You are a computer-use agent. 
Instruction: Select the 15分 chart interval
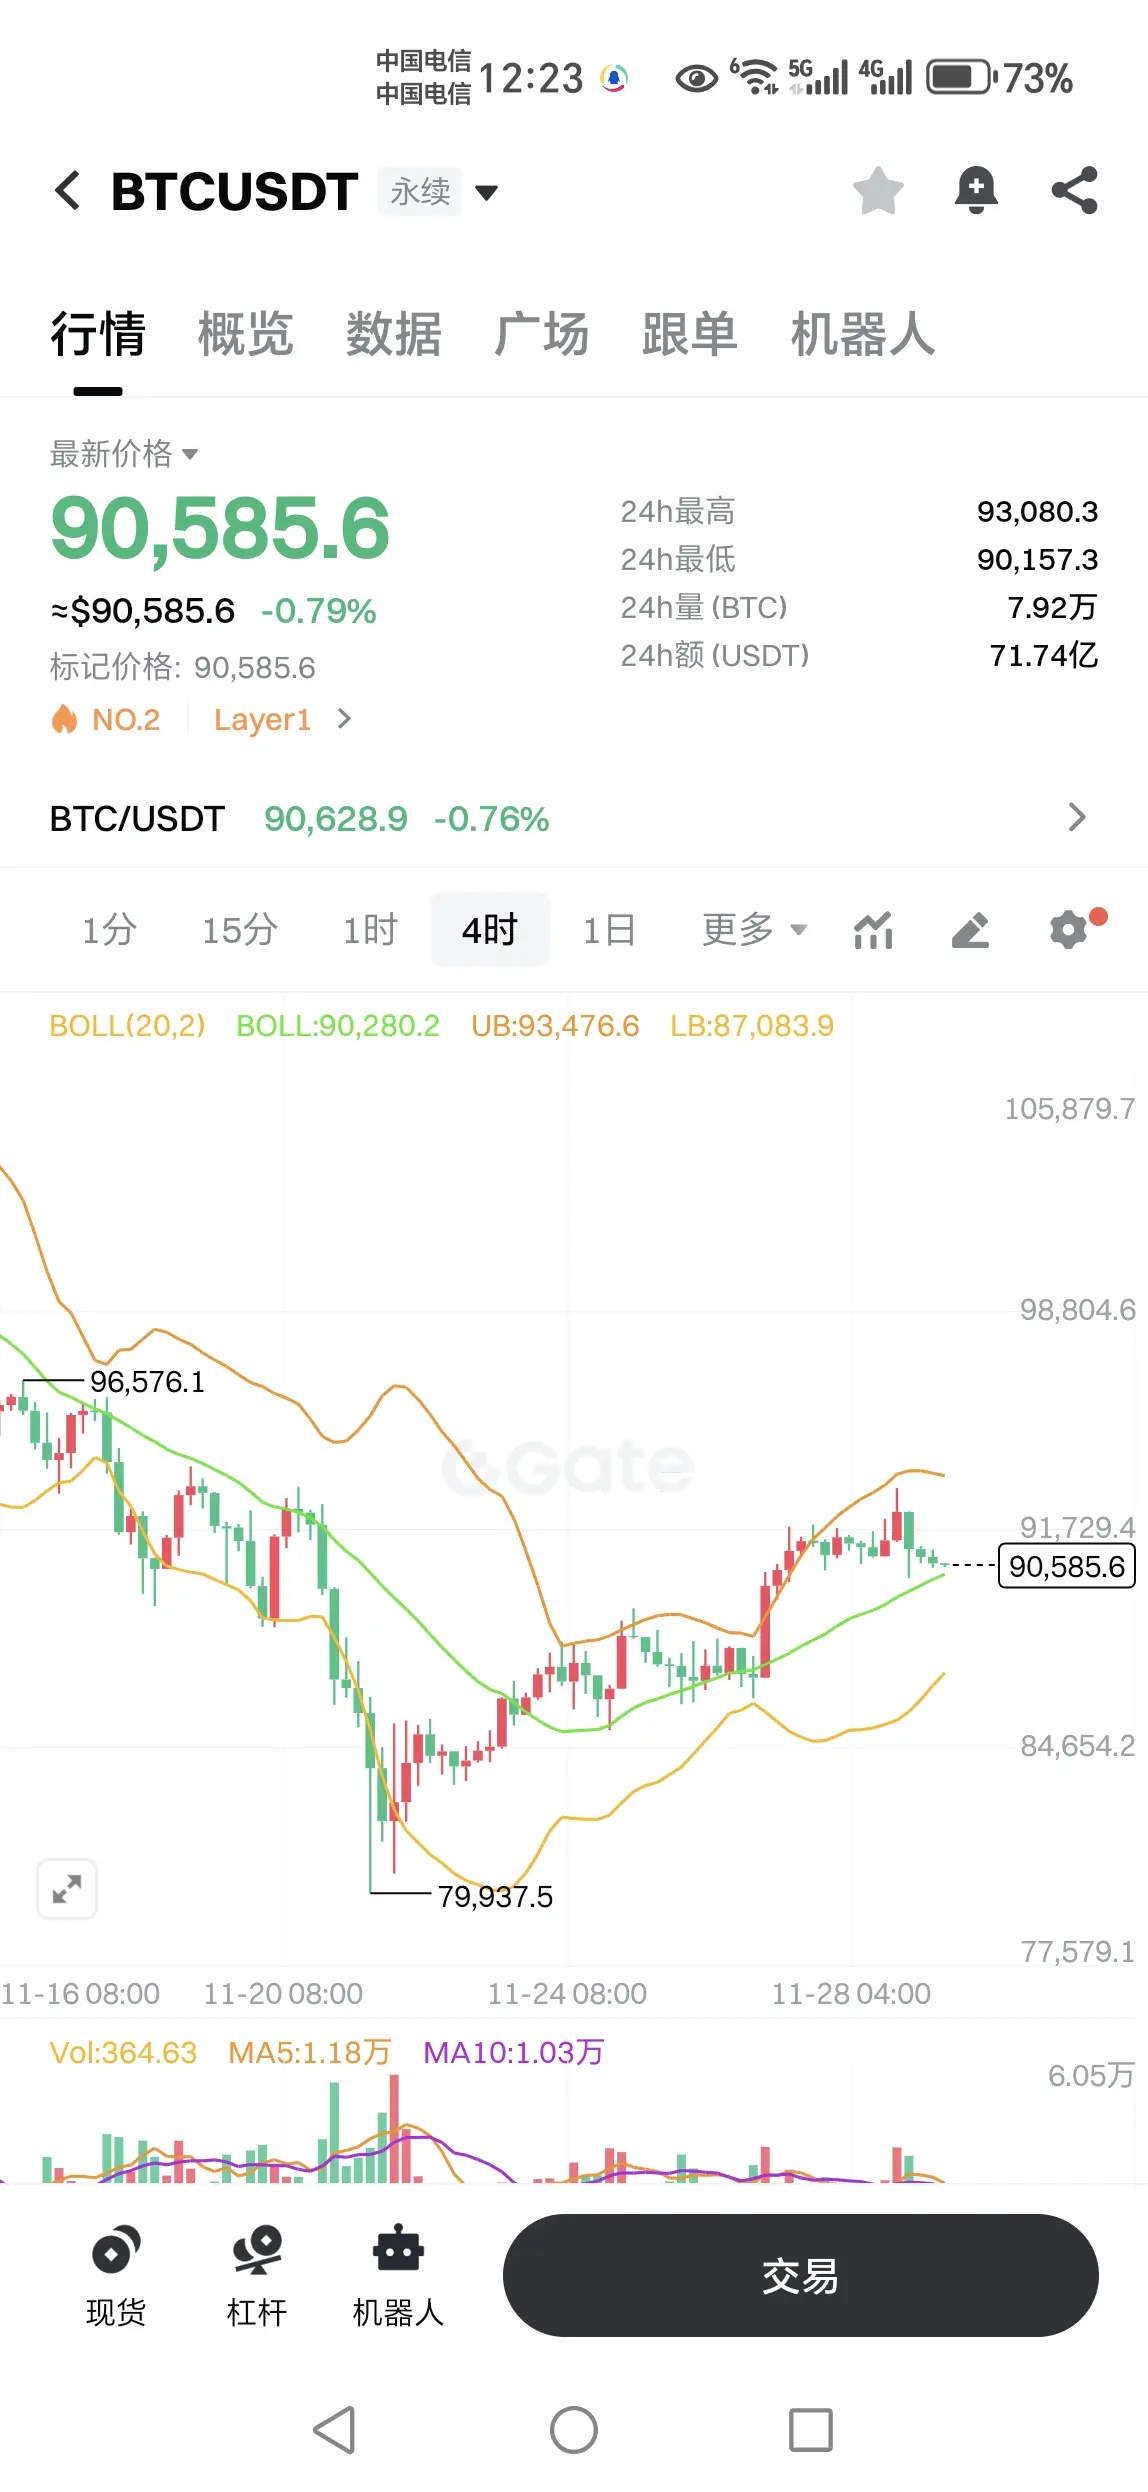pos(240,930)
